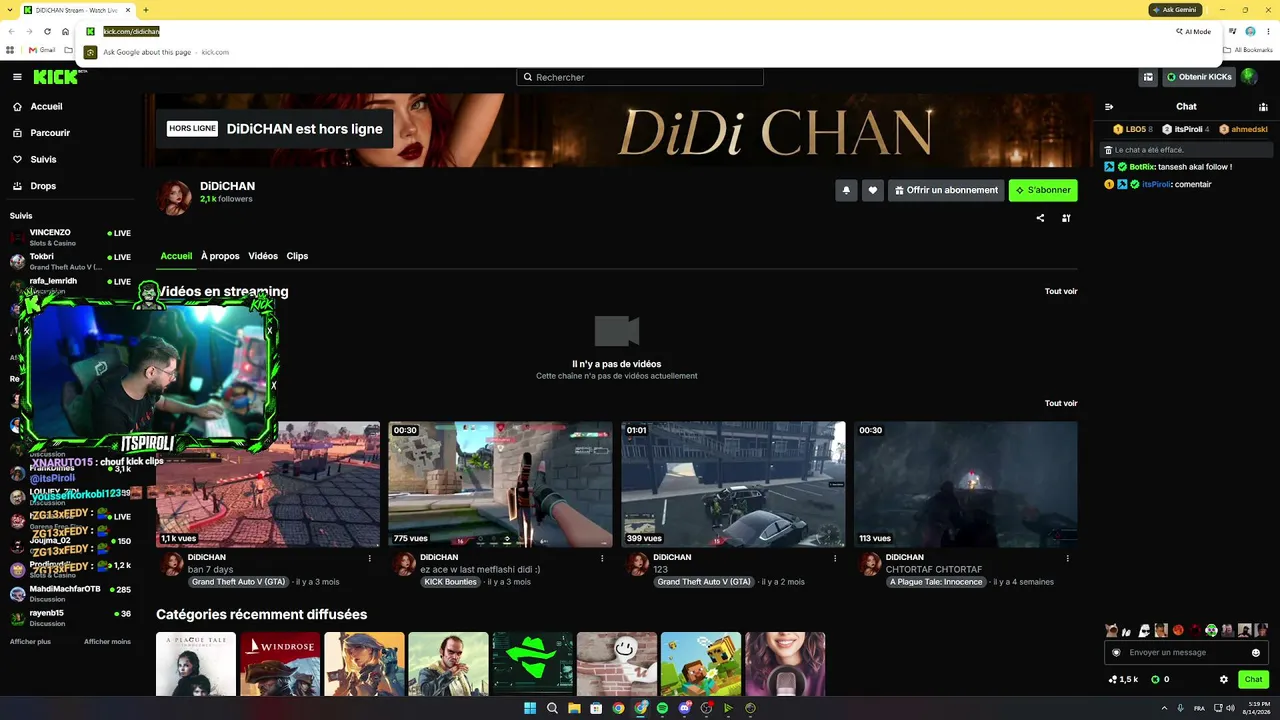Open chat settings gear
The height and width of the screenshot is (720, 1280).
click(x=1224, y=680)
